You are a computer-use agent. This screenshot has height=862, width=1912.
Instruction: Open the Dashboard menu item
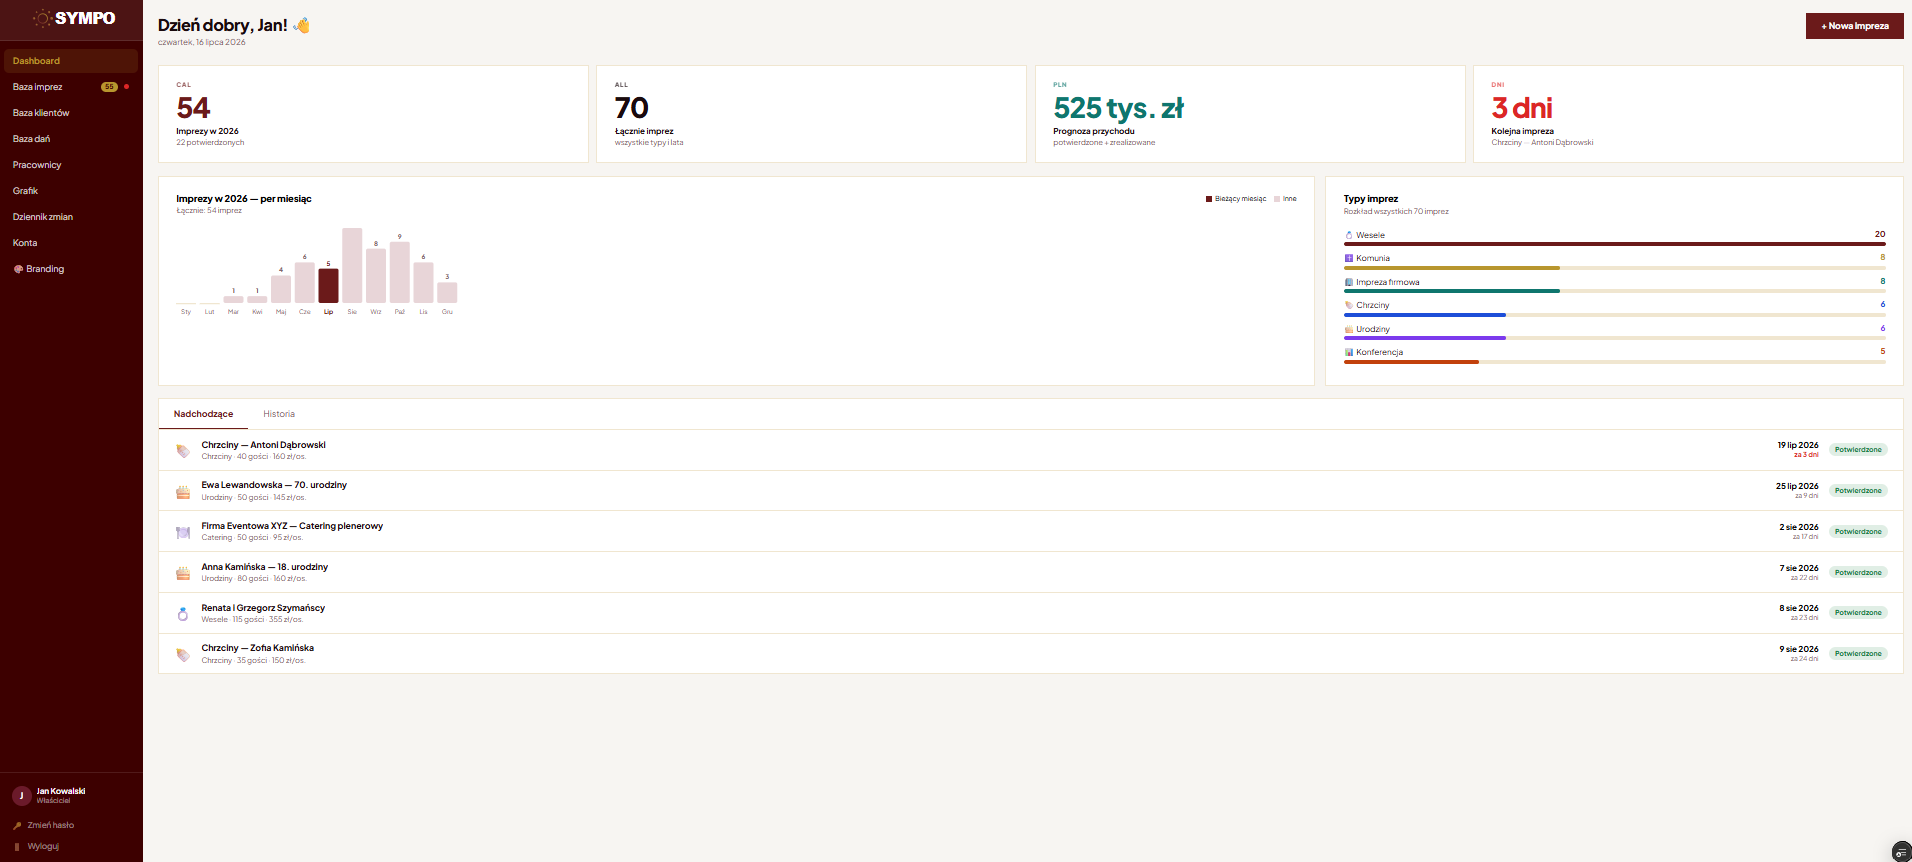tap(71, 61)
